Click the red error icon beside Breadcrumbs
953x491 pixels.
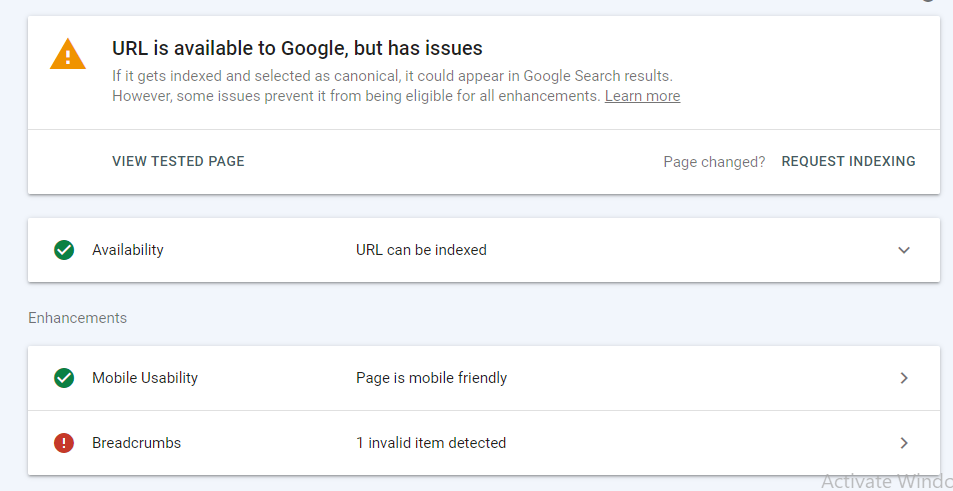point(64,443)
